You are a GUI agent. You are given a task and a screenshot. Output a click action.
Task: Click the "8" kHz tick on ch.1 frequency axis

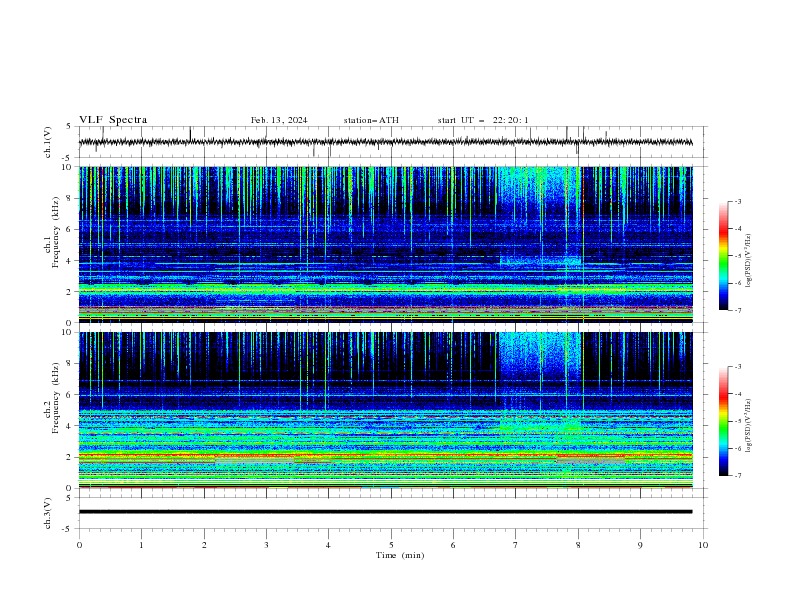tap(69, 198)
